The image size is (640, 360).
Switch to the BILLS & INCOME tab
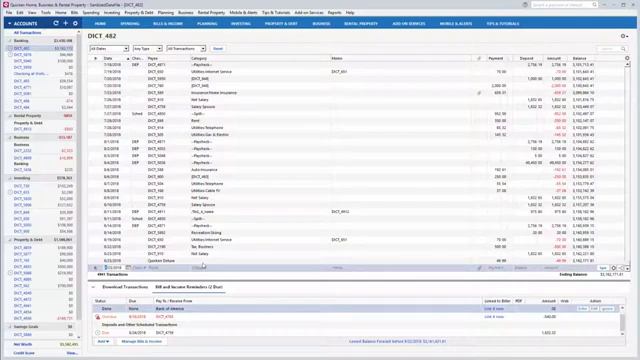168,24
